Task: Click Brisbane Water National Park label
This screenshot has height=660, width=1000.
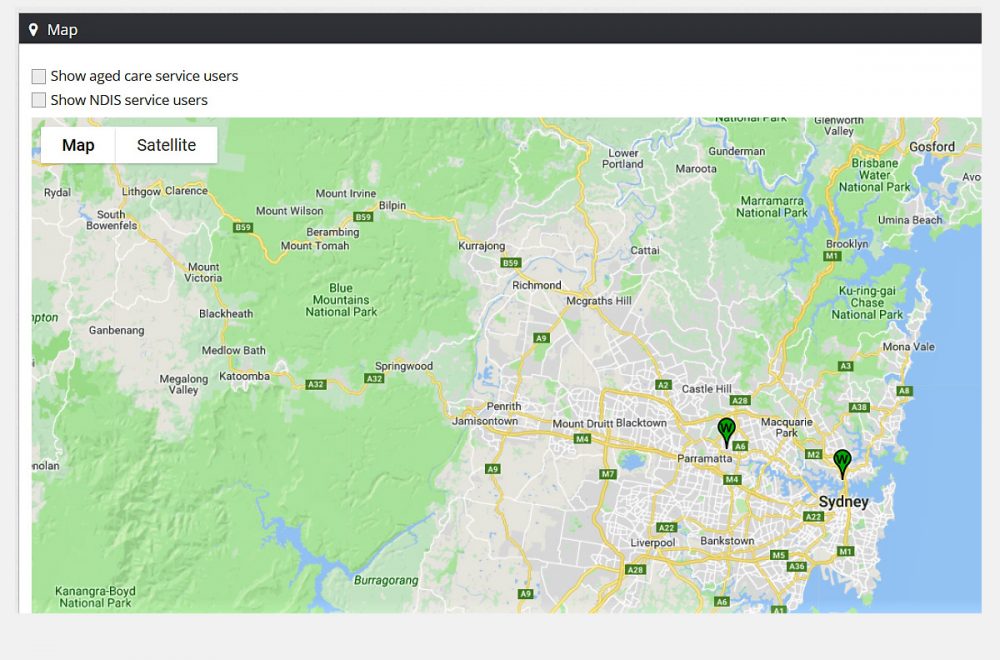Action: (874, 175)
